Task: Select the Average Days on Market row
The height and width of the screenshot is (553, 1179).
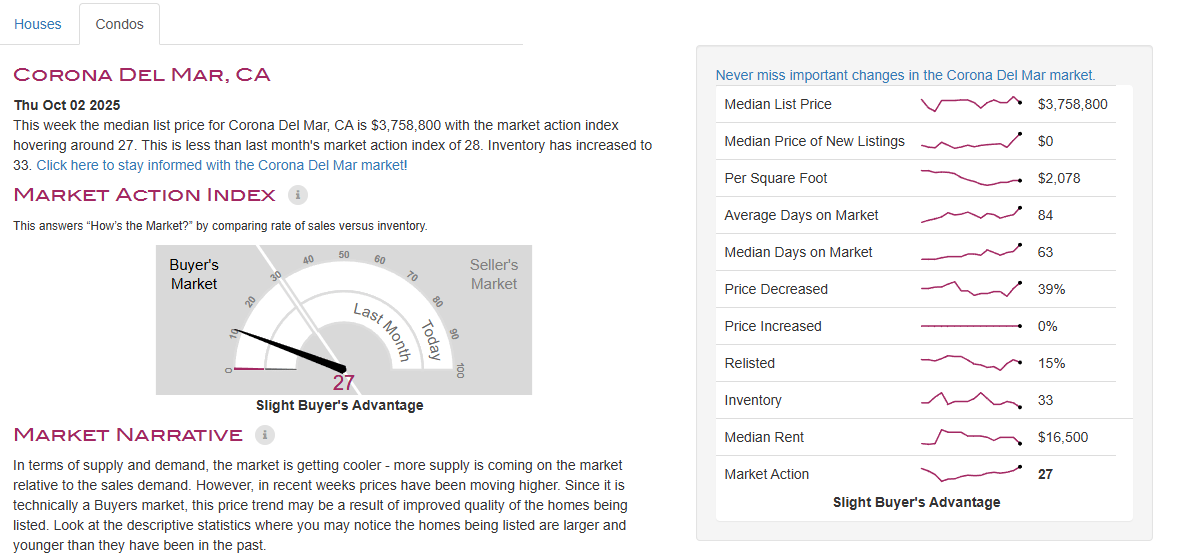Action: pos(801,215)
